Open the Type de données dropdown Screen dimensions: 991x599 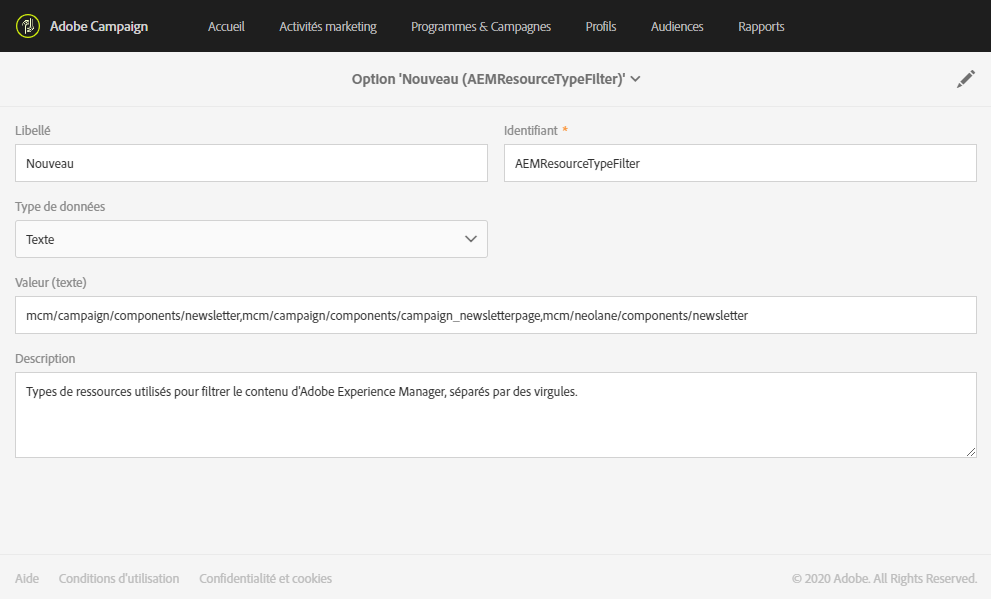tap(251, 239)
